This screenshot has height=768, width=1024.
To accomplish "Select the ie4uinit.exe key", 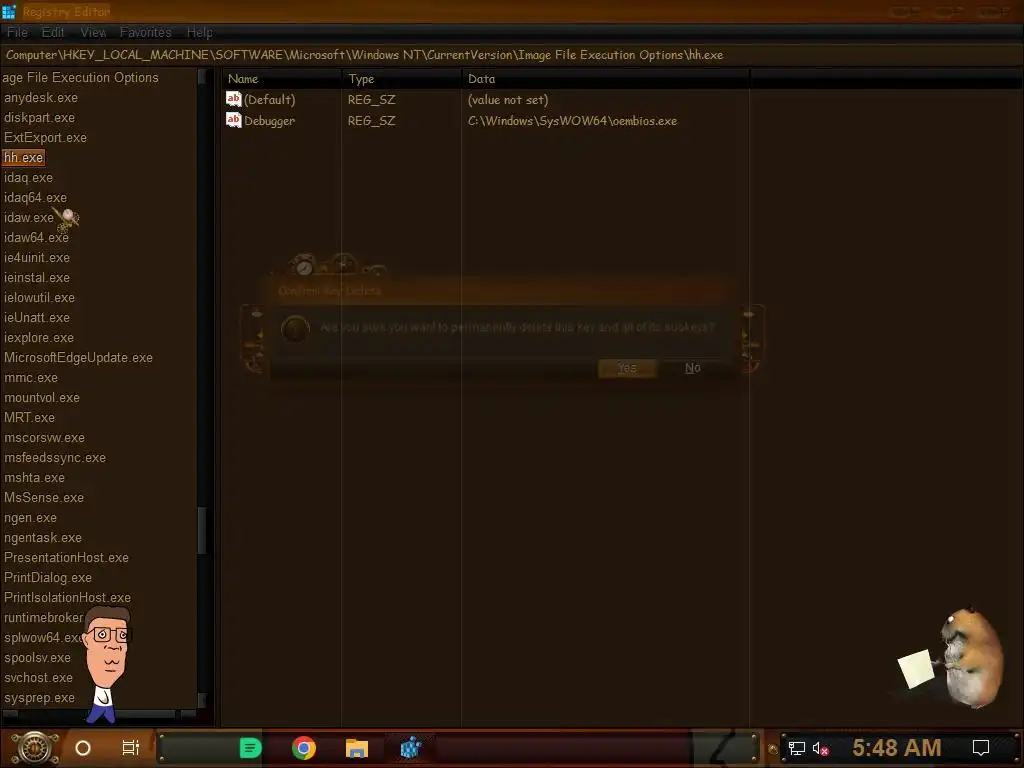I will point(37,257).
